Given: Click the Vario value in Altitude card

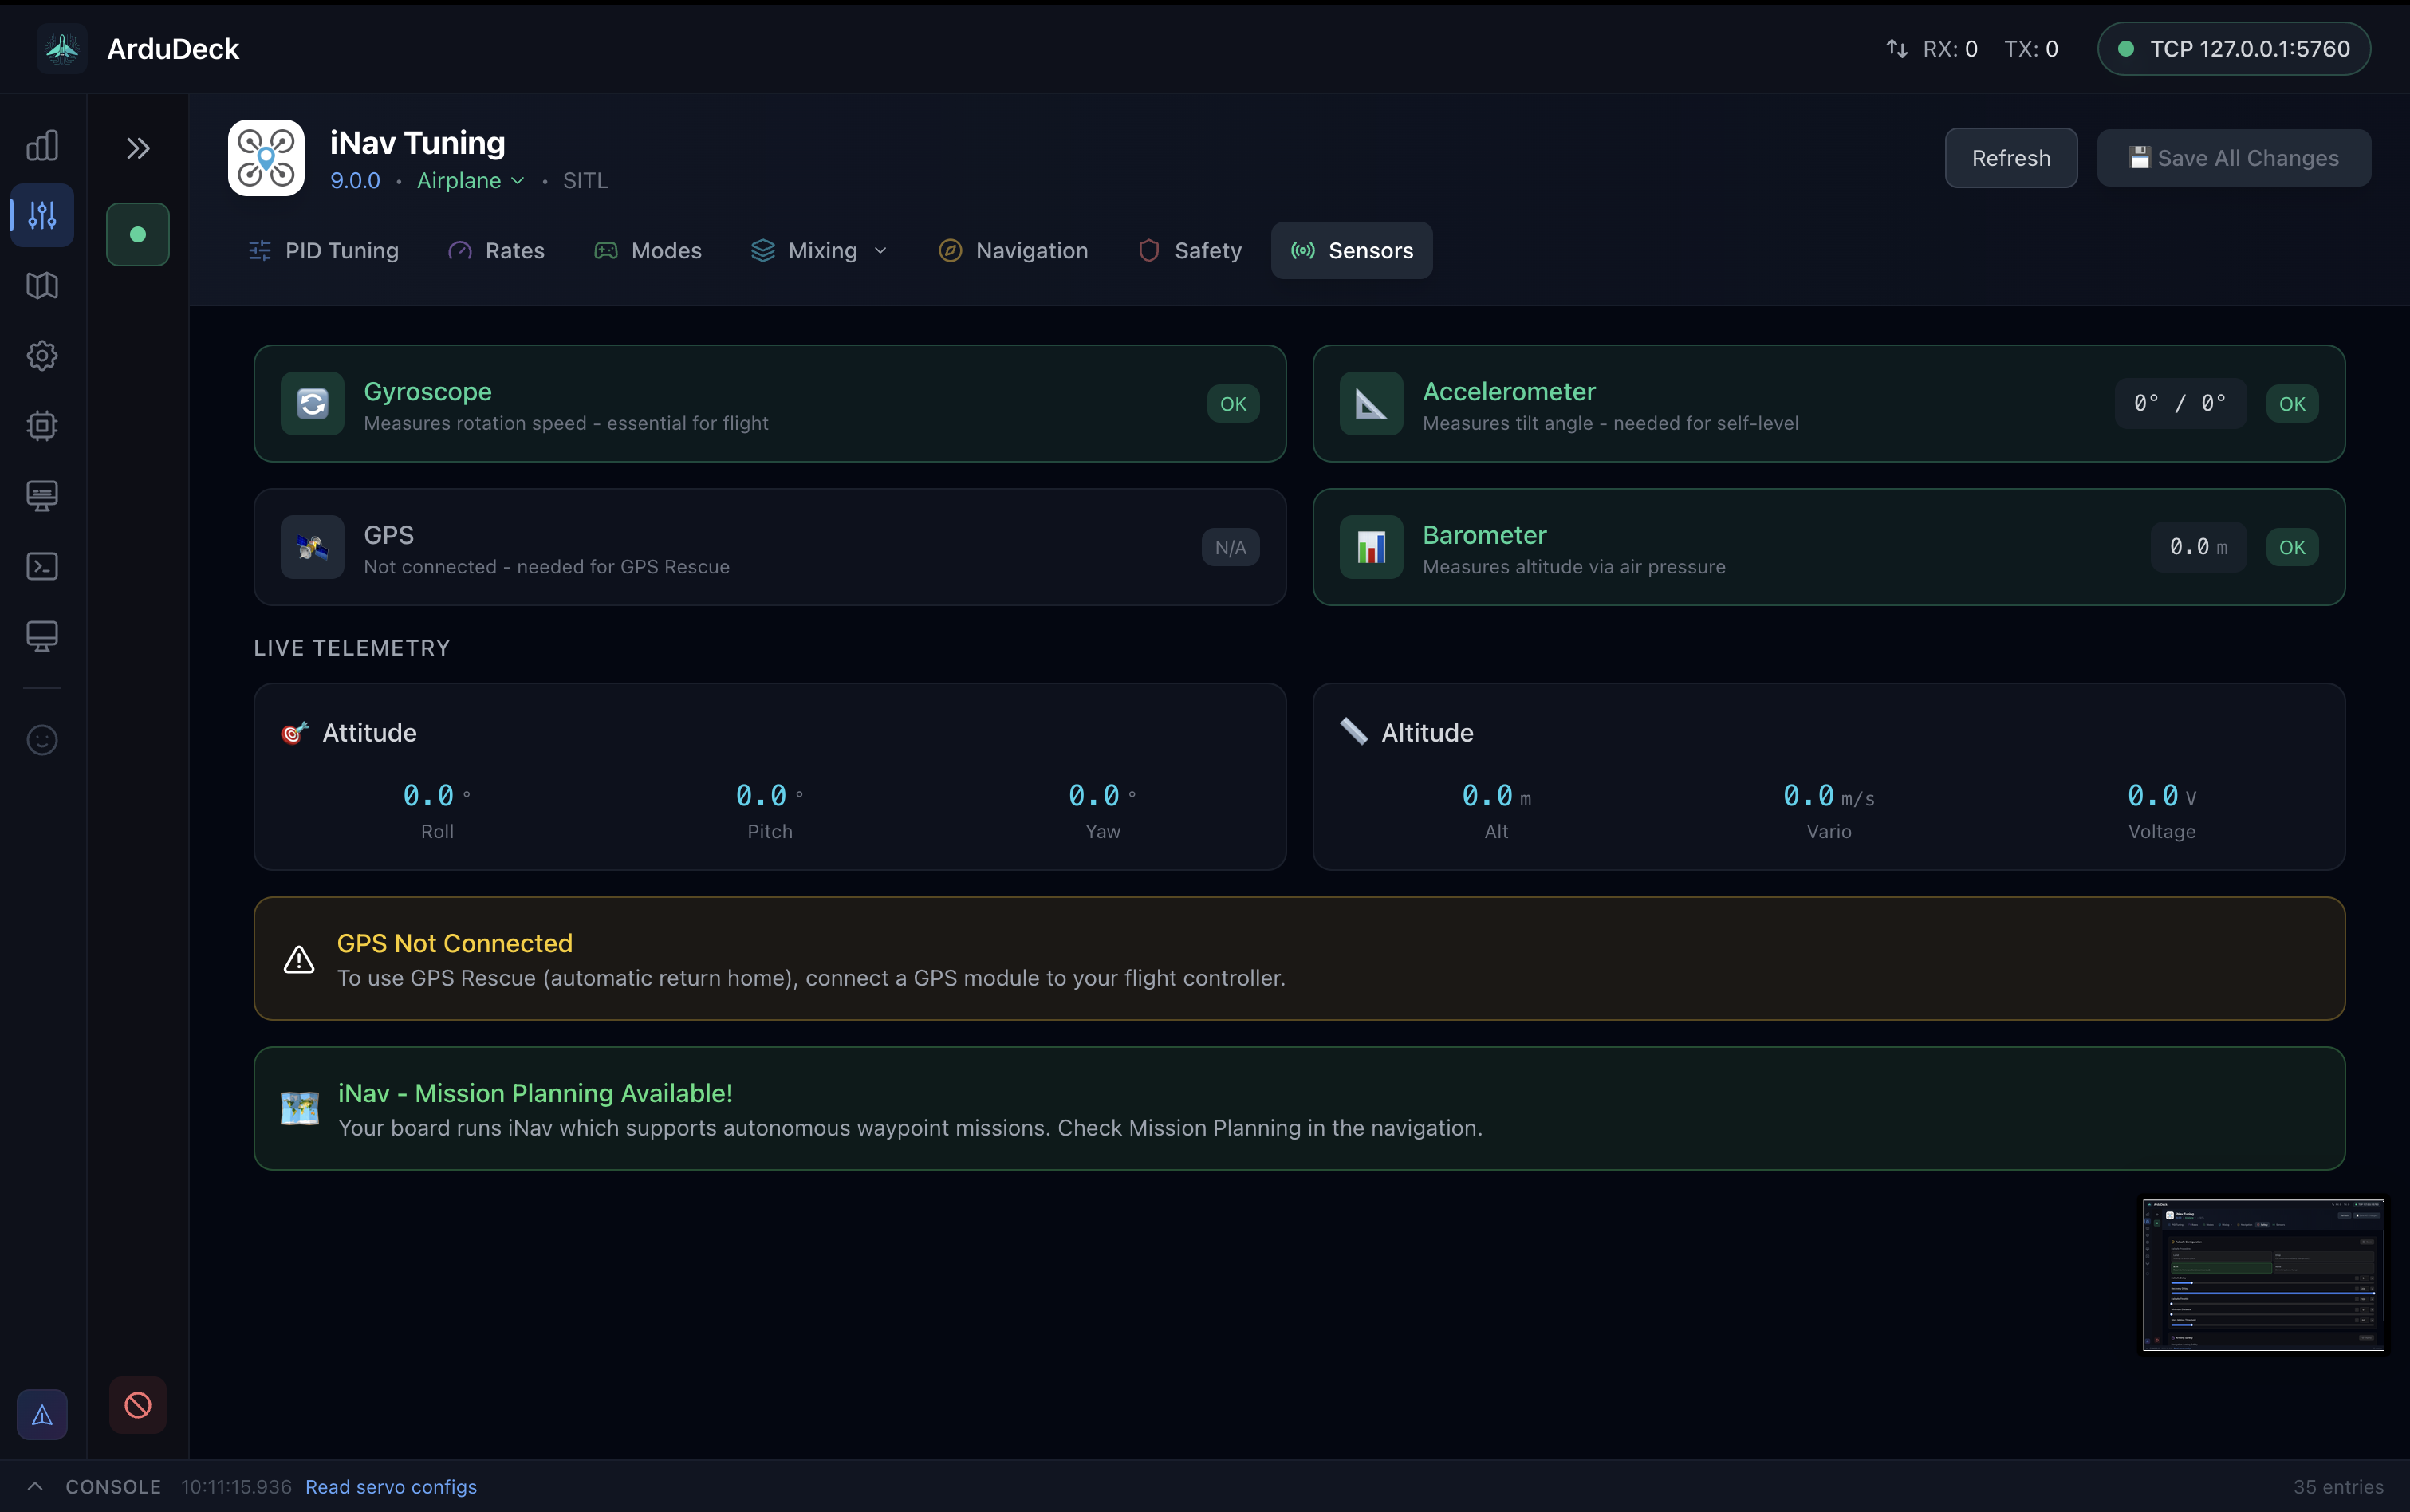Looking at the screenshot, I should (x=1829, y=796).
